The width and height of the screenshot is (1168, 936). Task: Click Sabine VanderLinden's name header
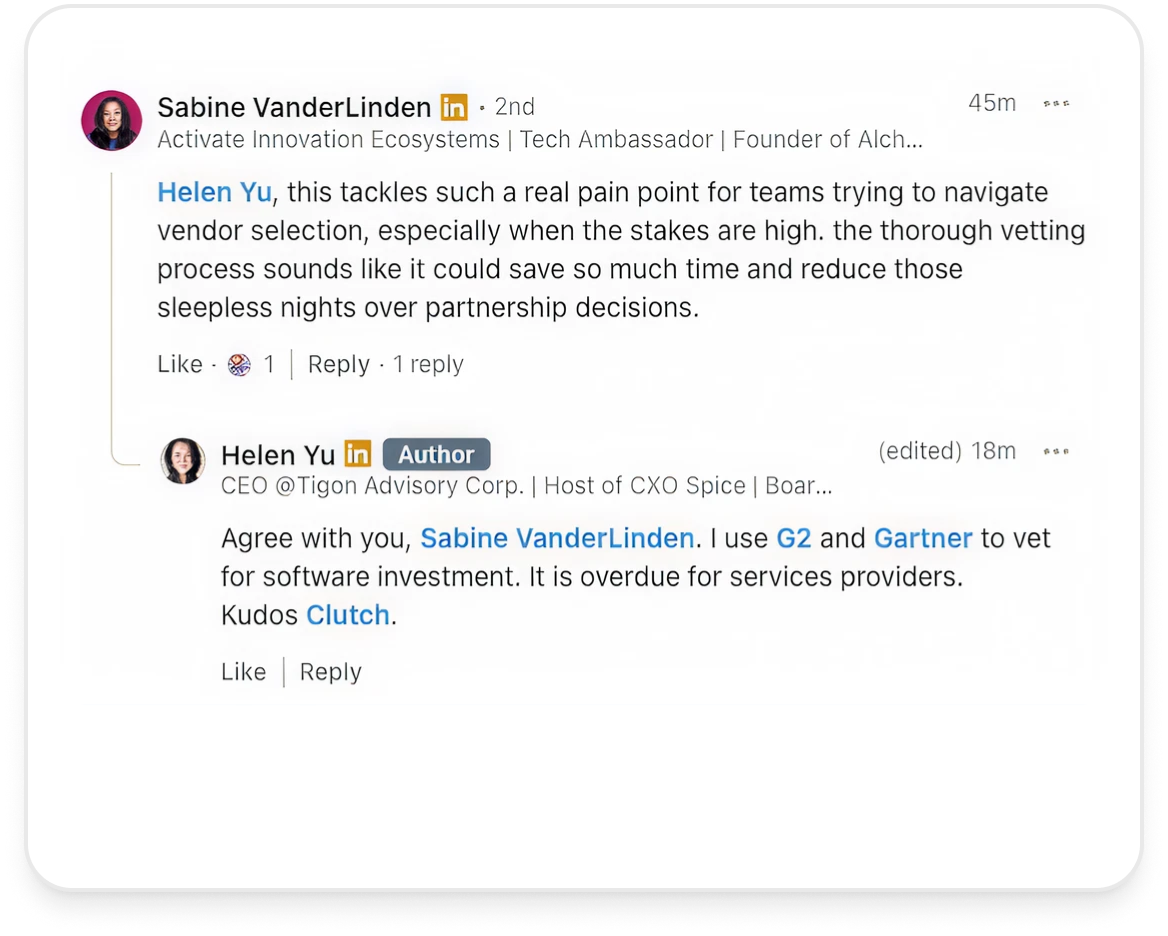(x=294, y=106)
